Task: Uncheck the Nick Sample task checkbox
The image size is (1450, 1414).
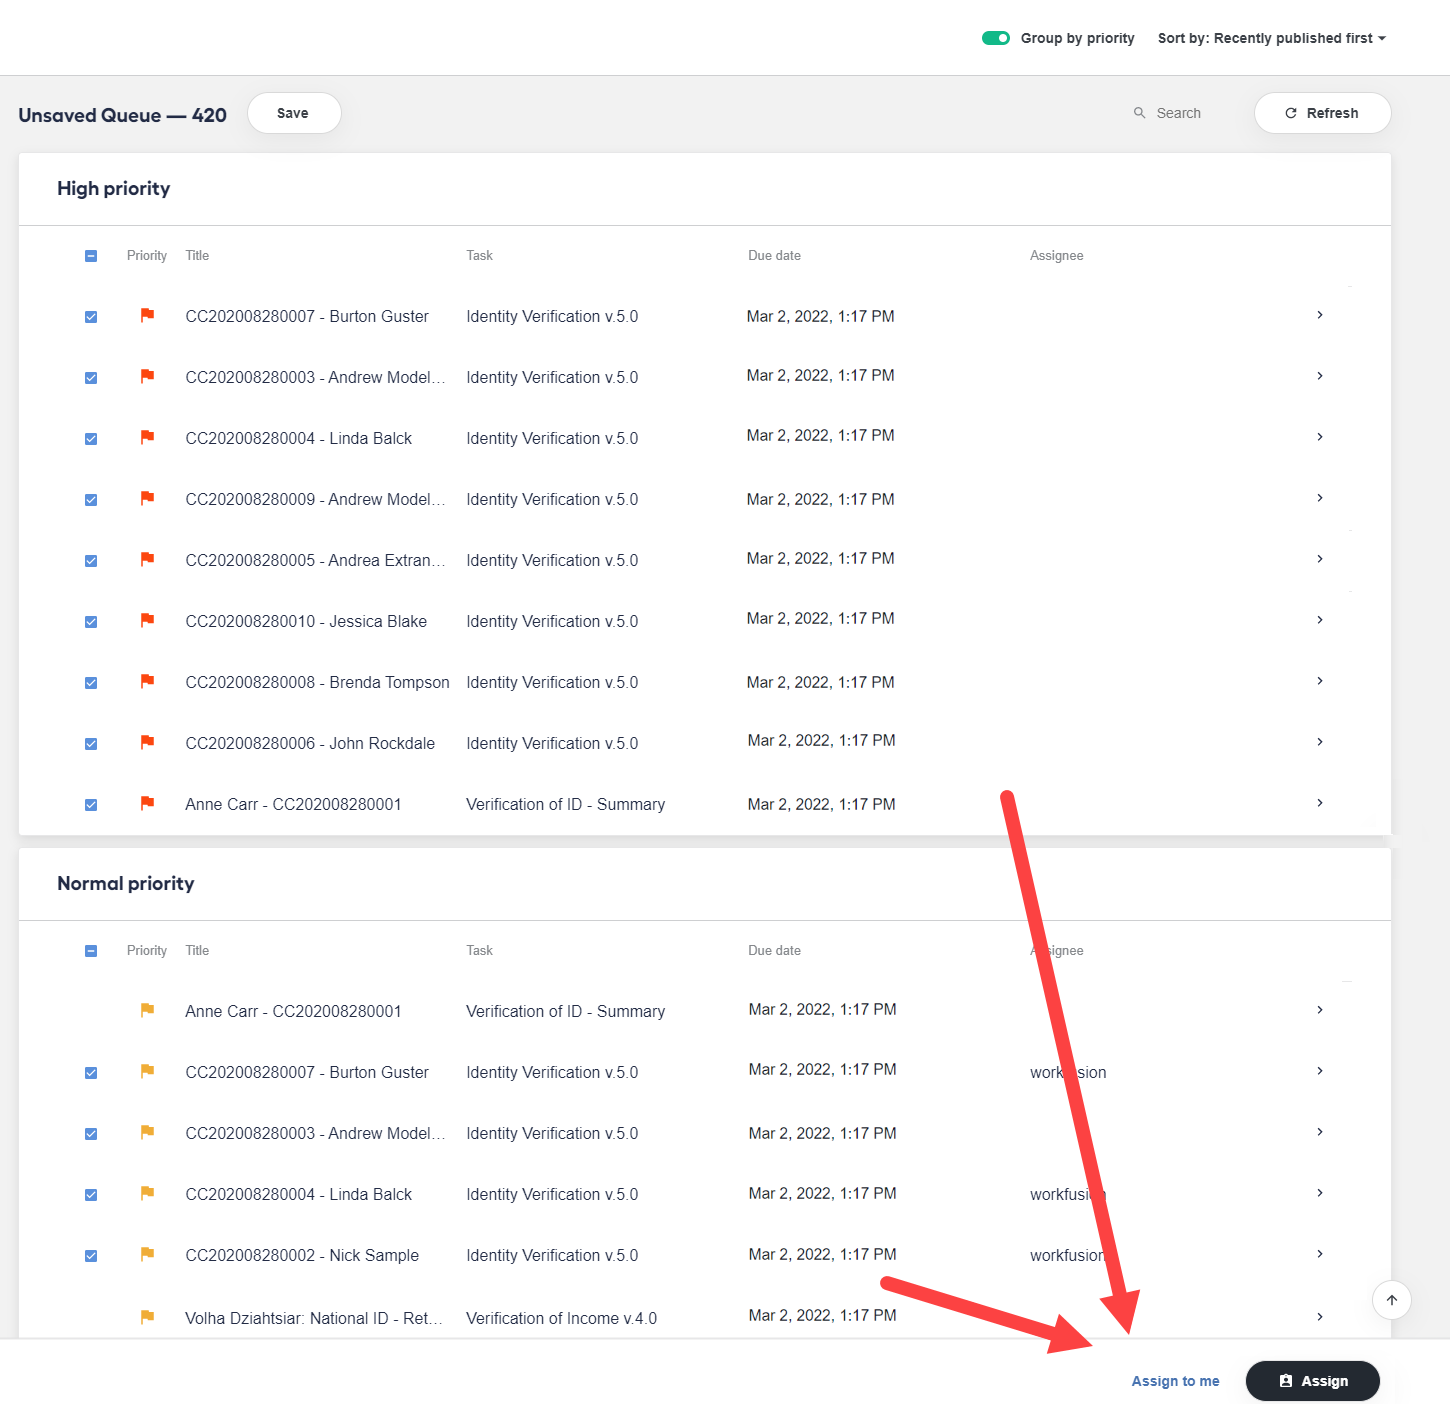Action: [91, 1256]
